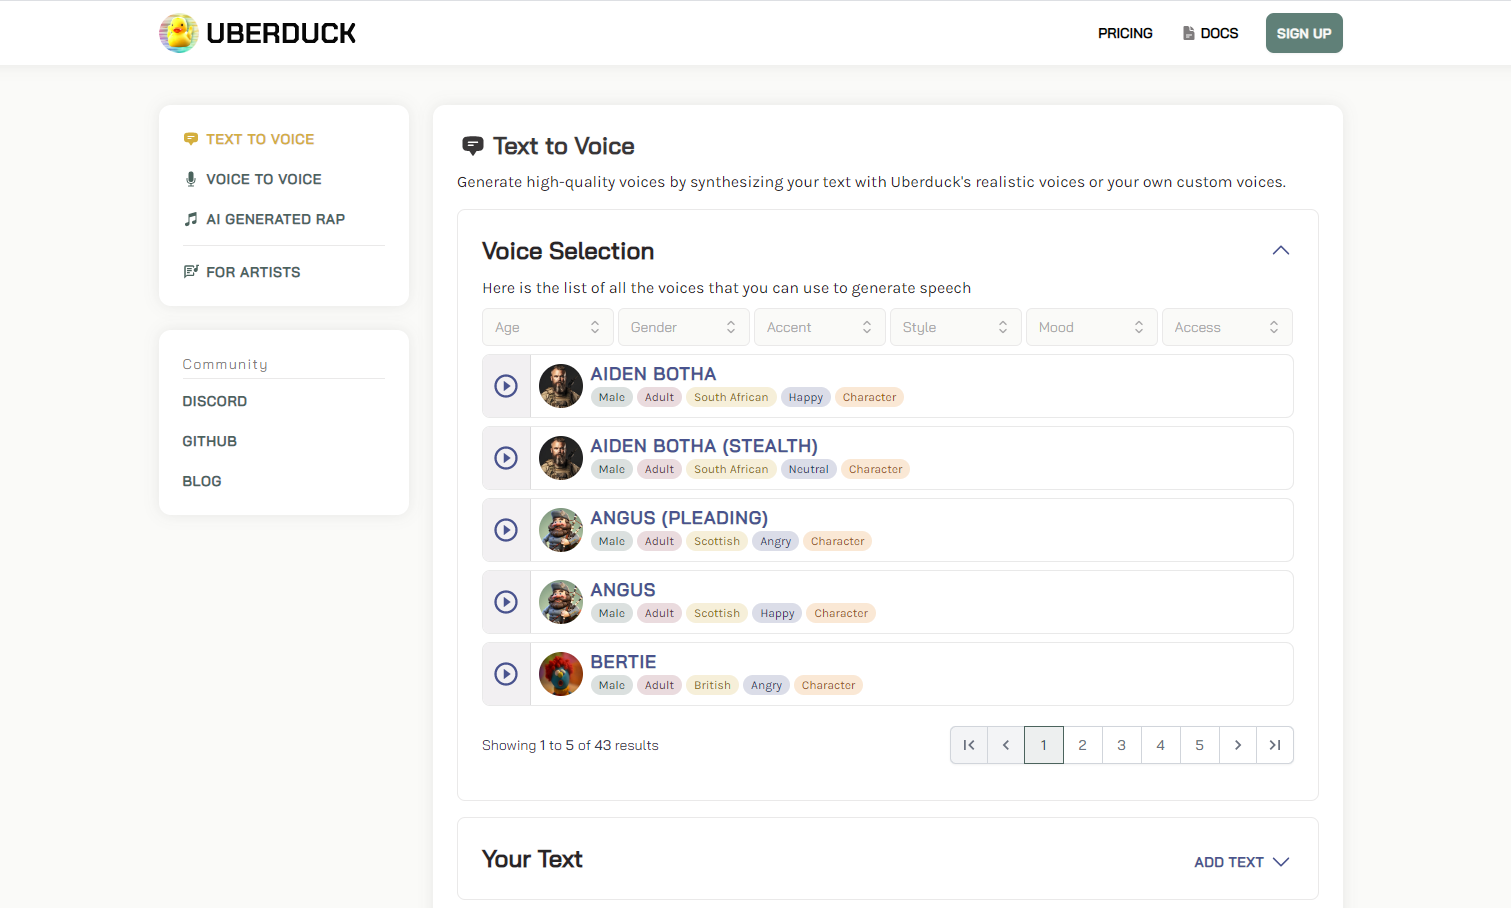The height and width of the screenshot is (908, 1511).
Task: Play the Aiden Botha (Stealth) voice sample
Action: [x=506, y=458]
